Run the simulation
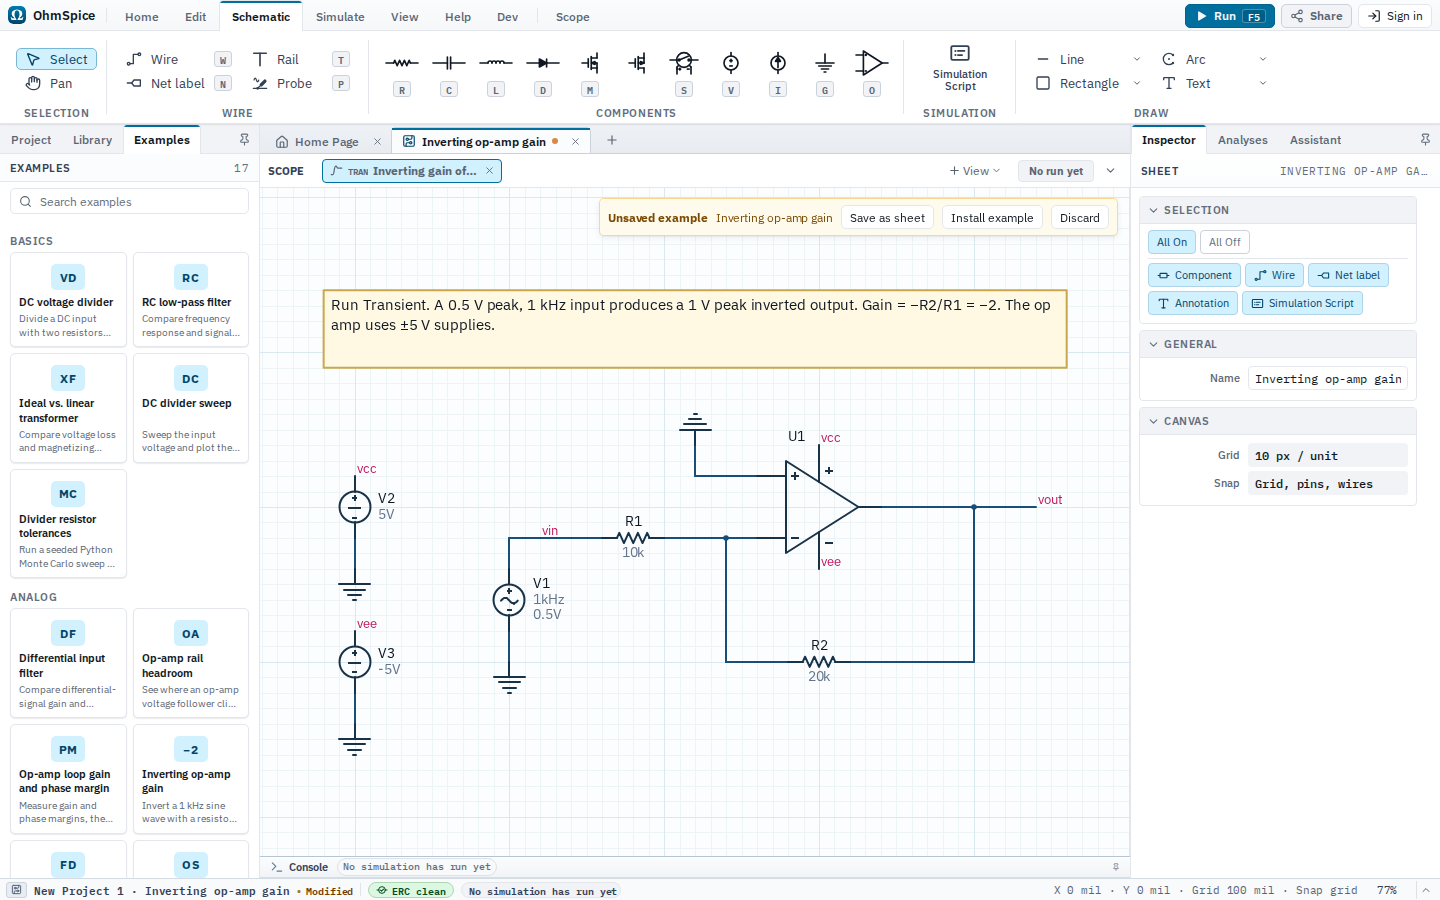The image size is (1440, 900). [x=1230, y=16]
